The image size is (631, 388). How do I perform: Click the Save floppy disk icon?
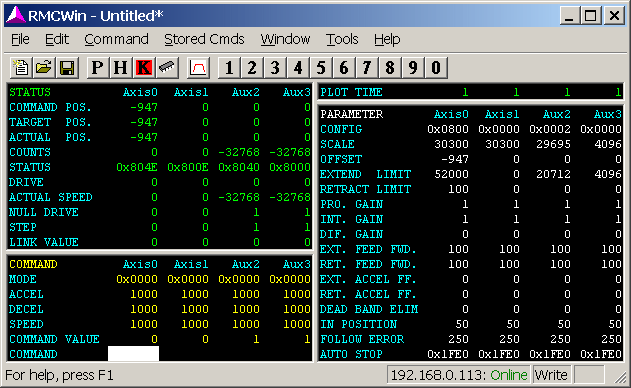point(67,67)
